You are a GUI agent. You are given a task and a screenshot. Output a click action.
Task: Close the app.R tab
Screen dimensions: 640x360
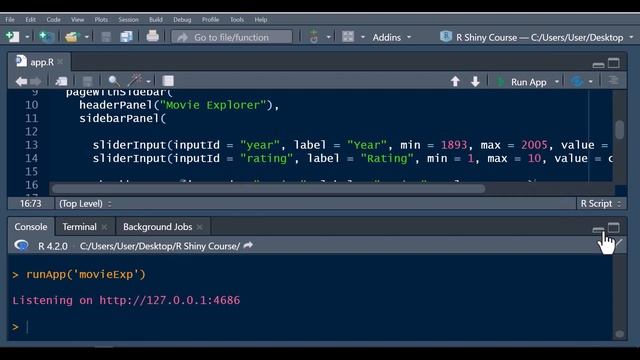tap(60, 62)
